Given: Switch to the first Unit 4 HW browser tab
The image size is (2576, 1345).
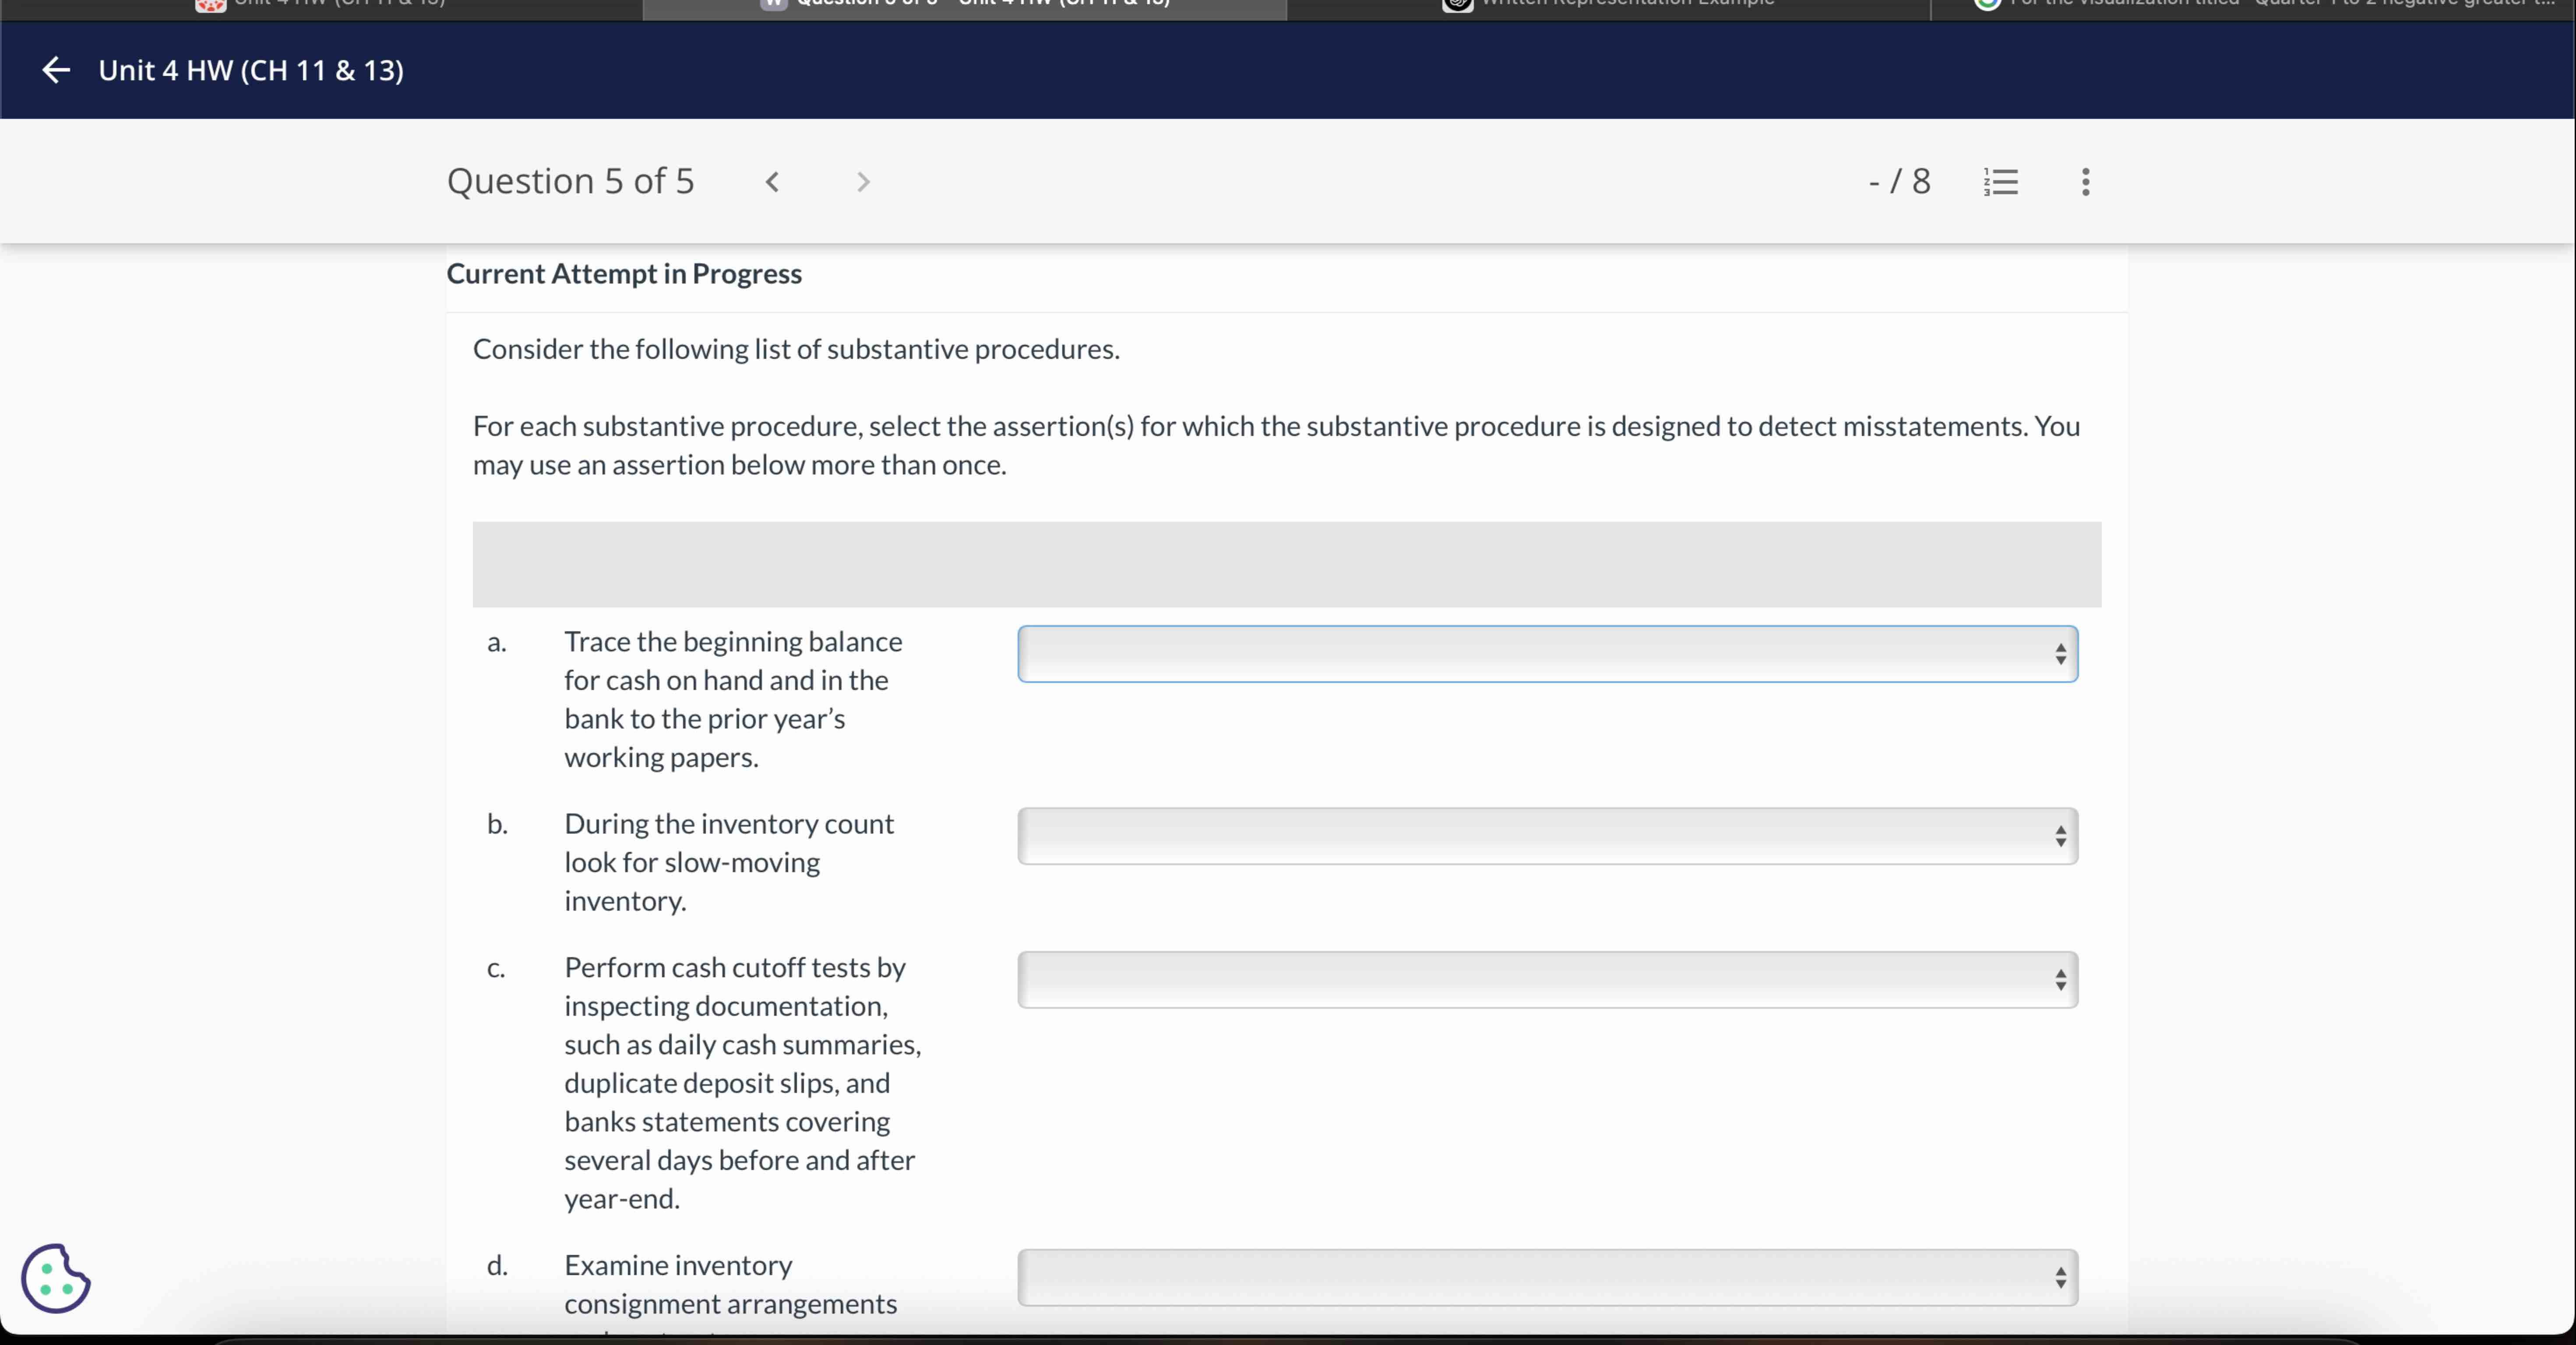Looking at the screenshot, I should point(340,4).
